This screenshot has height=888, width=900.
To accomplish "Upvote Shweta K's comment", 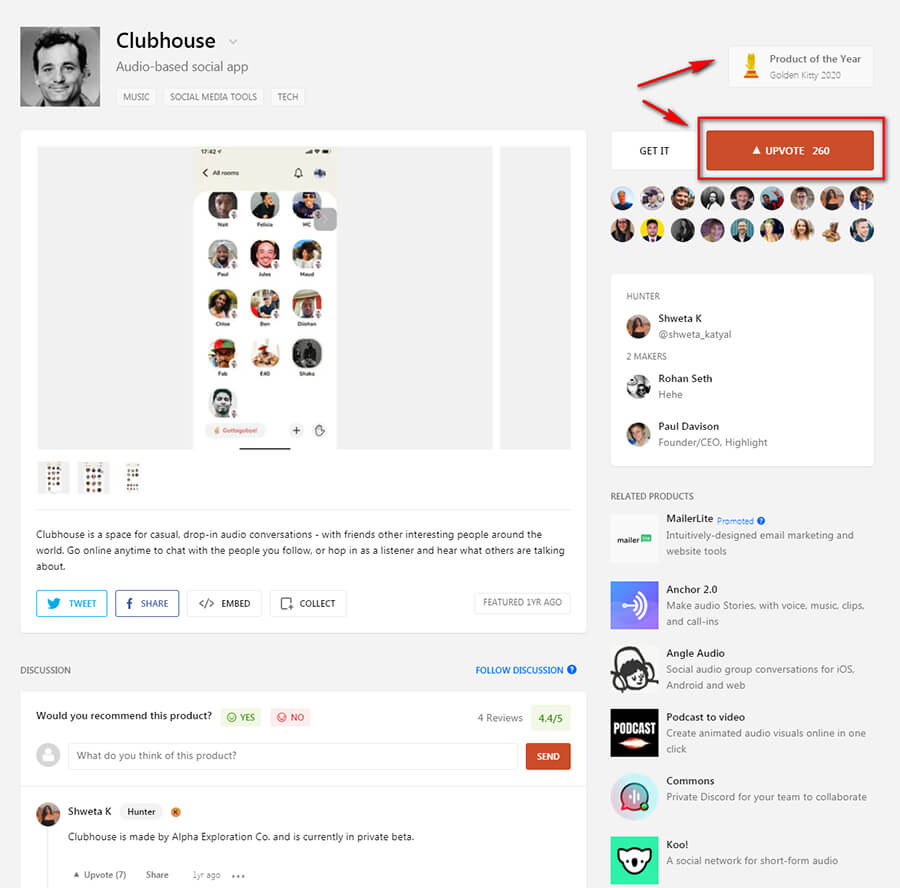I will coord(100,875).
